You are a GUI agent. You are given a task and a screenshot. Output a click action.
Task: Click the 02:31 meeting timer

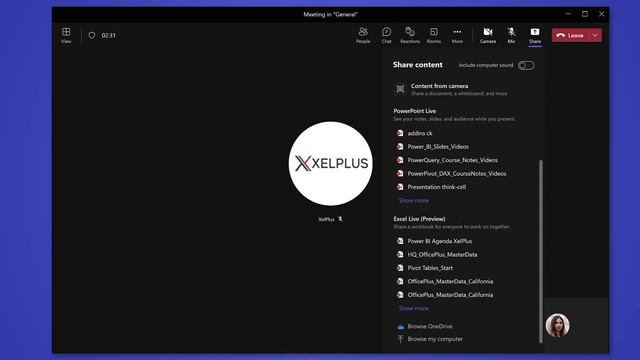[109, 36]
